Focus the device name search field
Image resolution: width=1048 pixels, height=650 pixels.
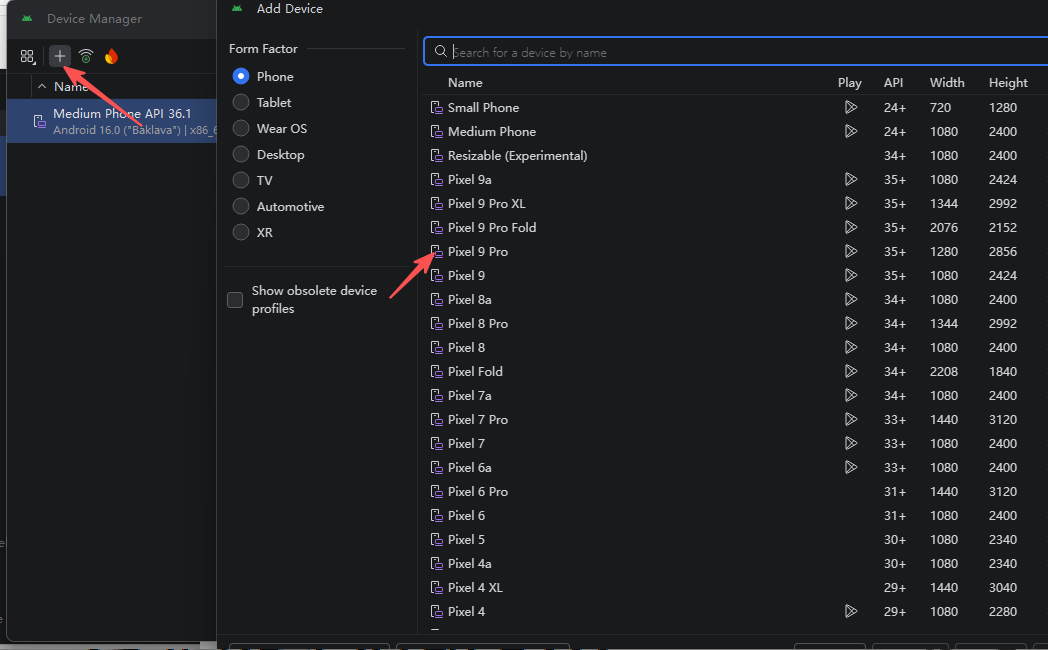pos(736,51)
